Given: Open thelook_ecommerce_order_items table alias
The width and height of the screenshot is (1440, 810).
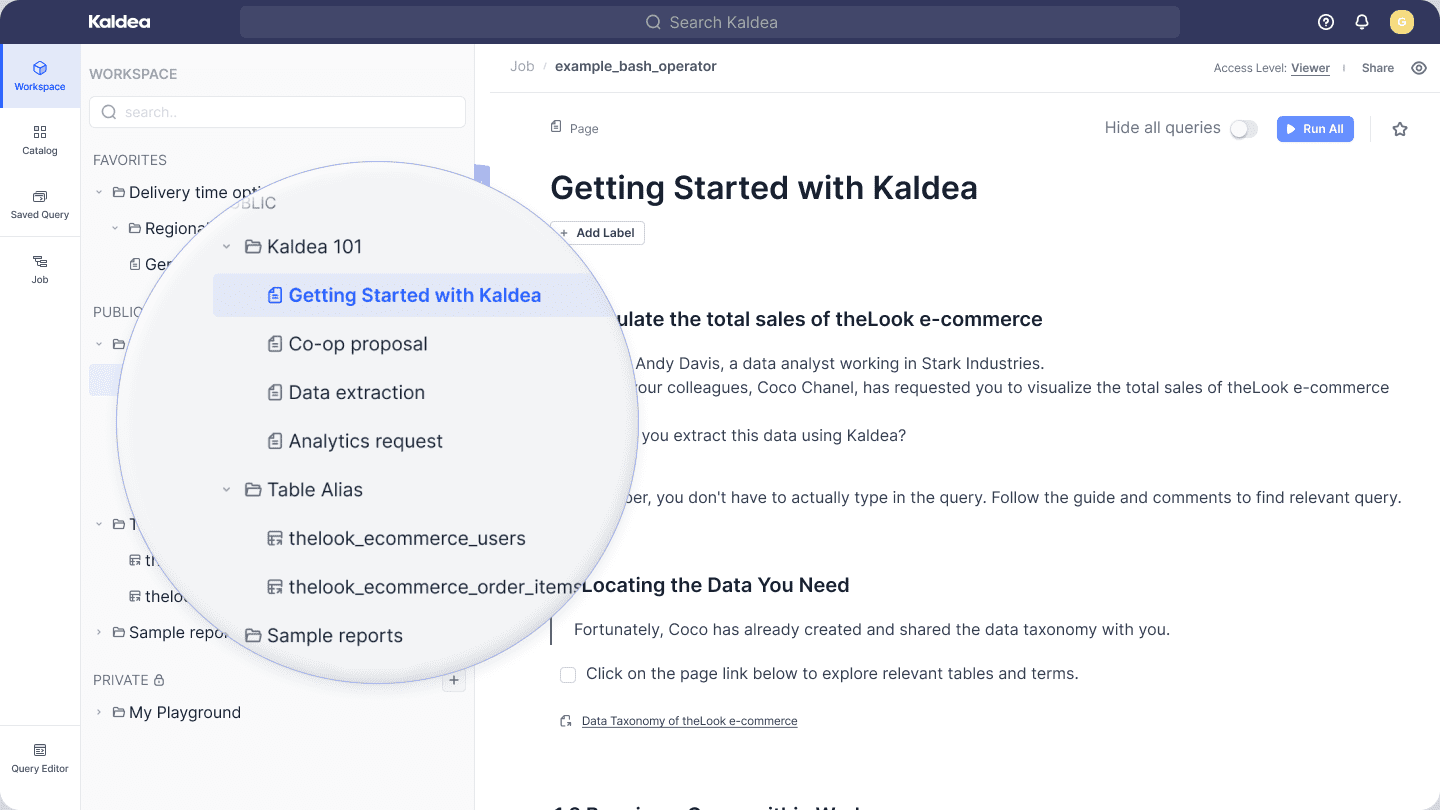Looking at the screenshot, I should pos(425,587).
